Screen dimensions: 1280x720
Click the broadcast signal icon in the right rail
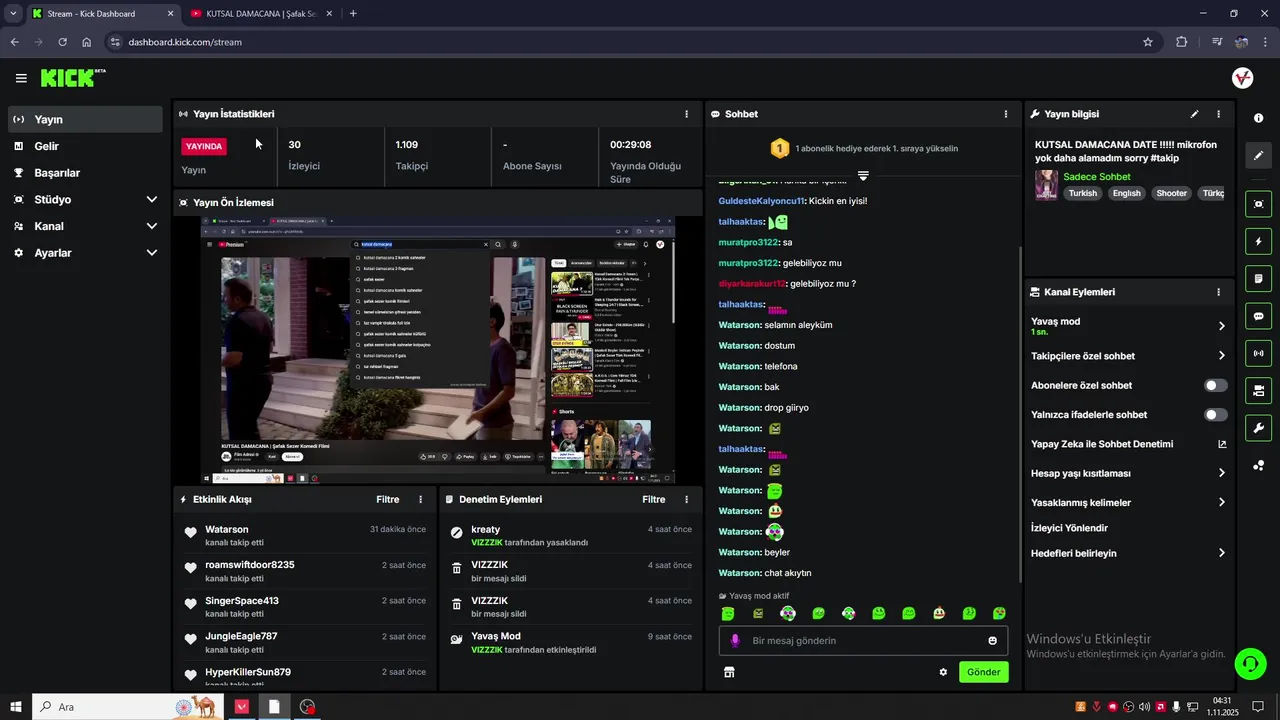pos(1258,353)
